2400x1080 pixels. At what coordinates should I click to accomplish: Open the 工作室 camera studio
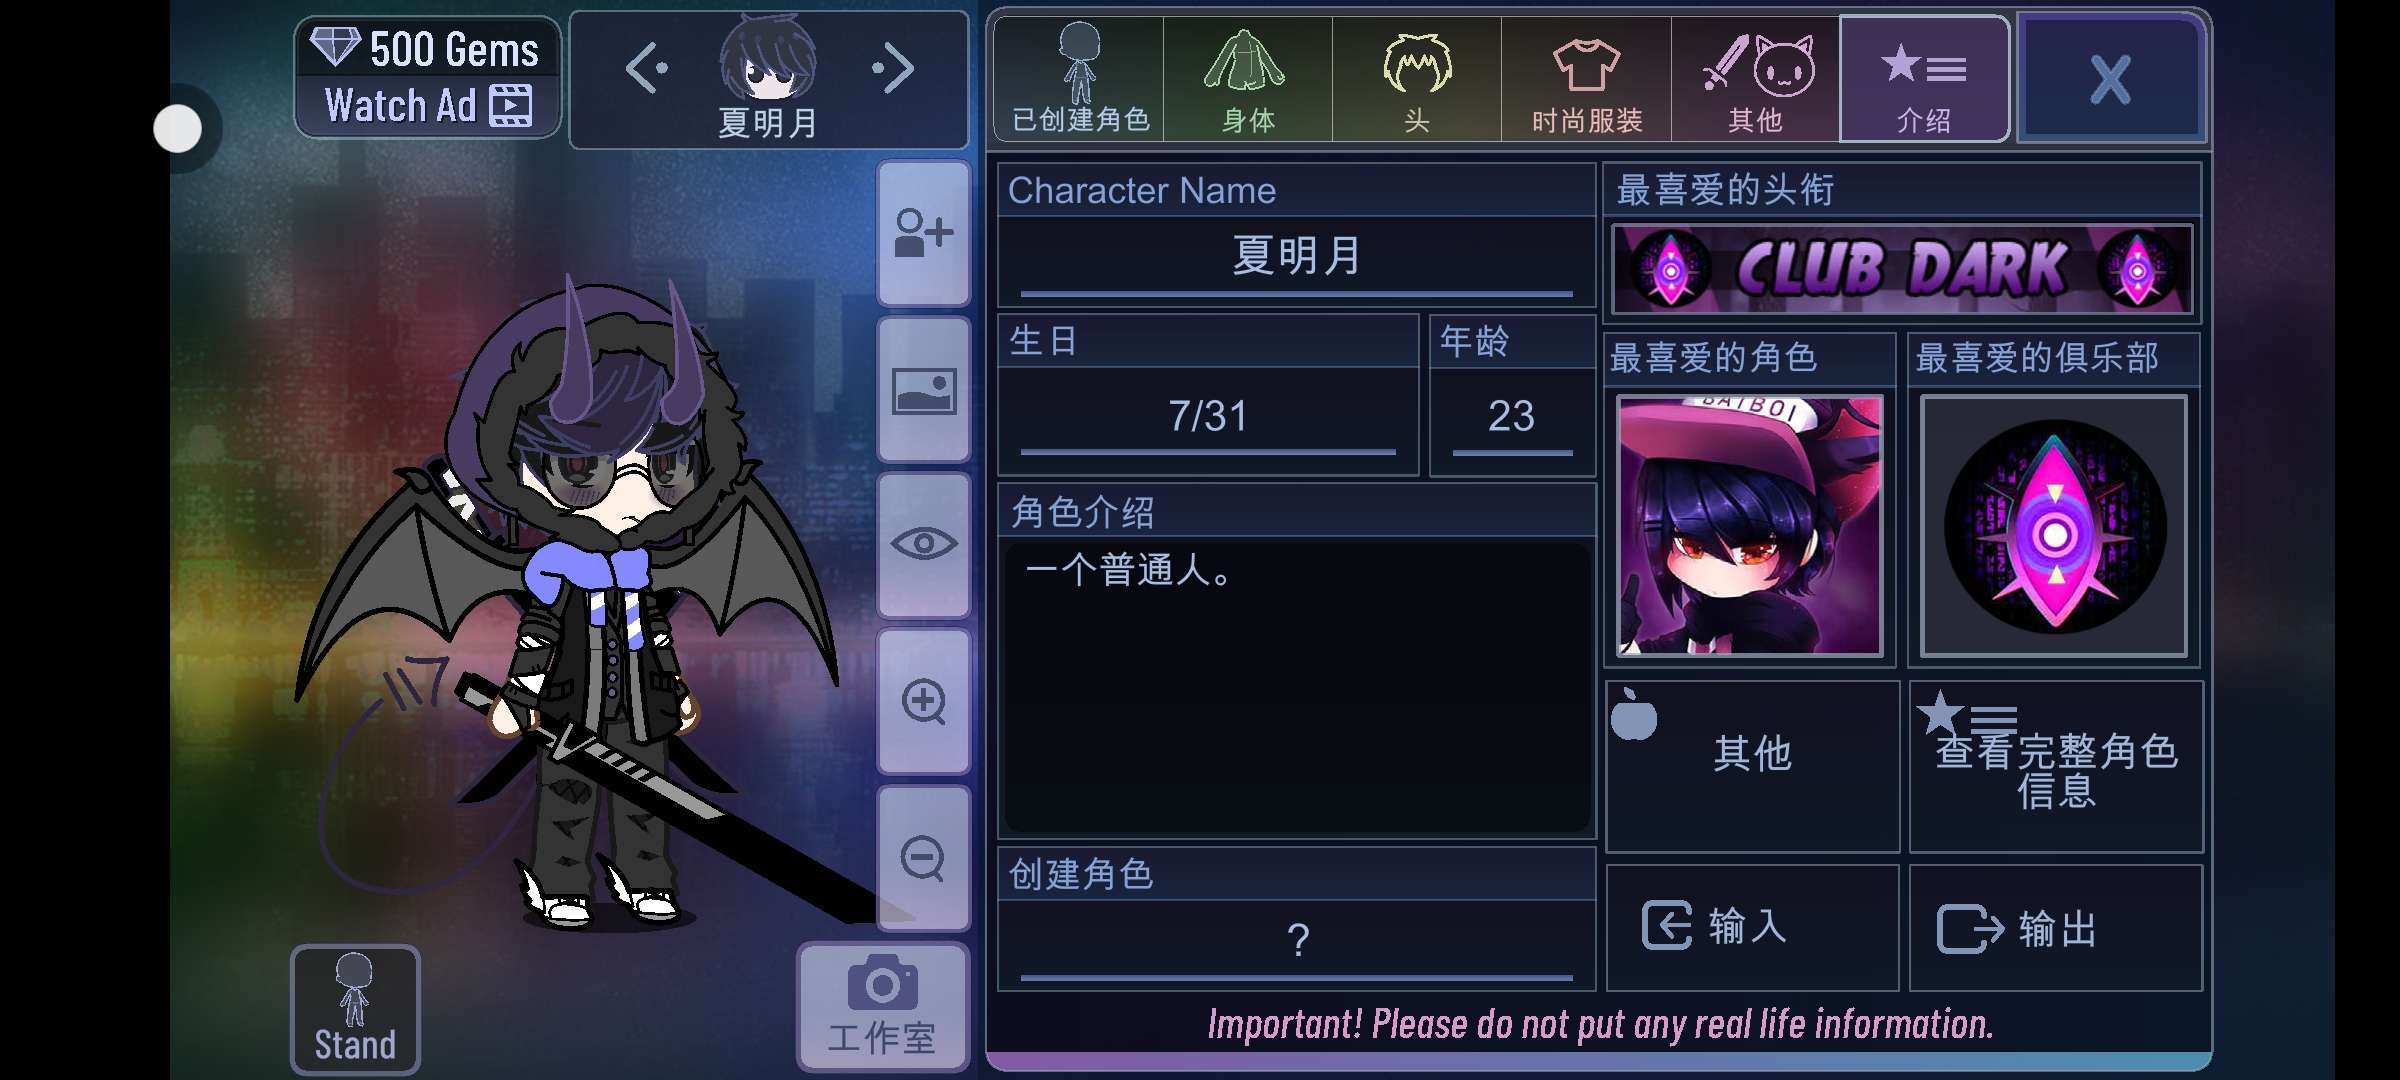click(x=882, y=1008)
